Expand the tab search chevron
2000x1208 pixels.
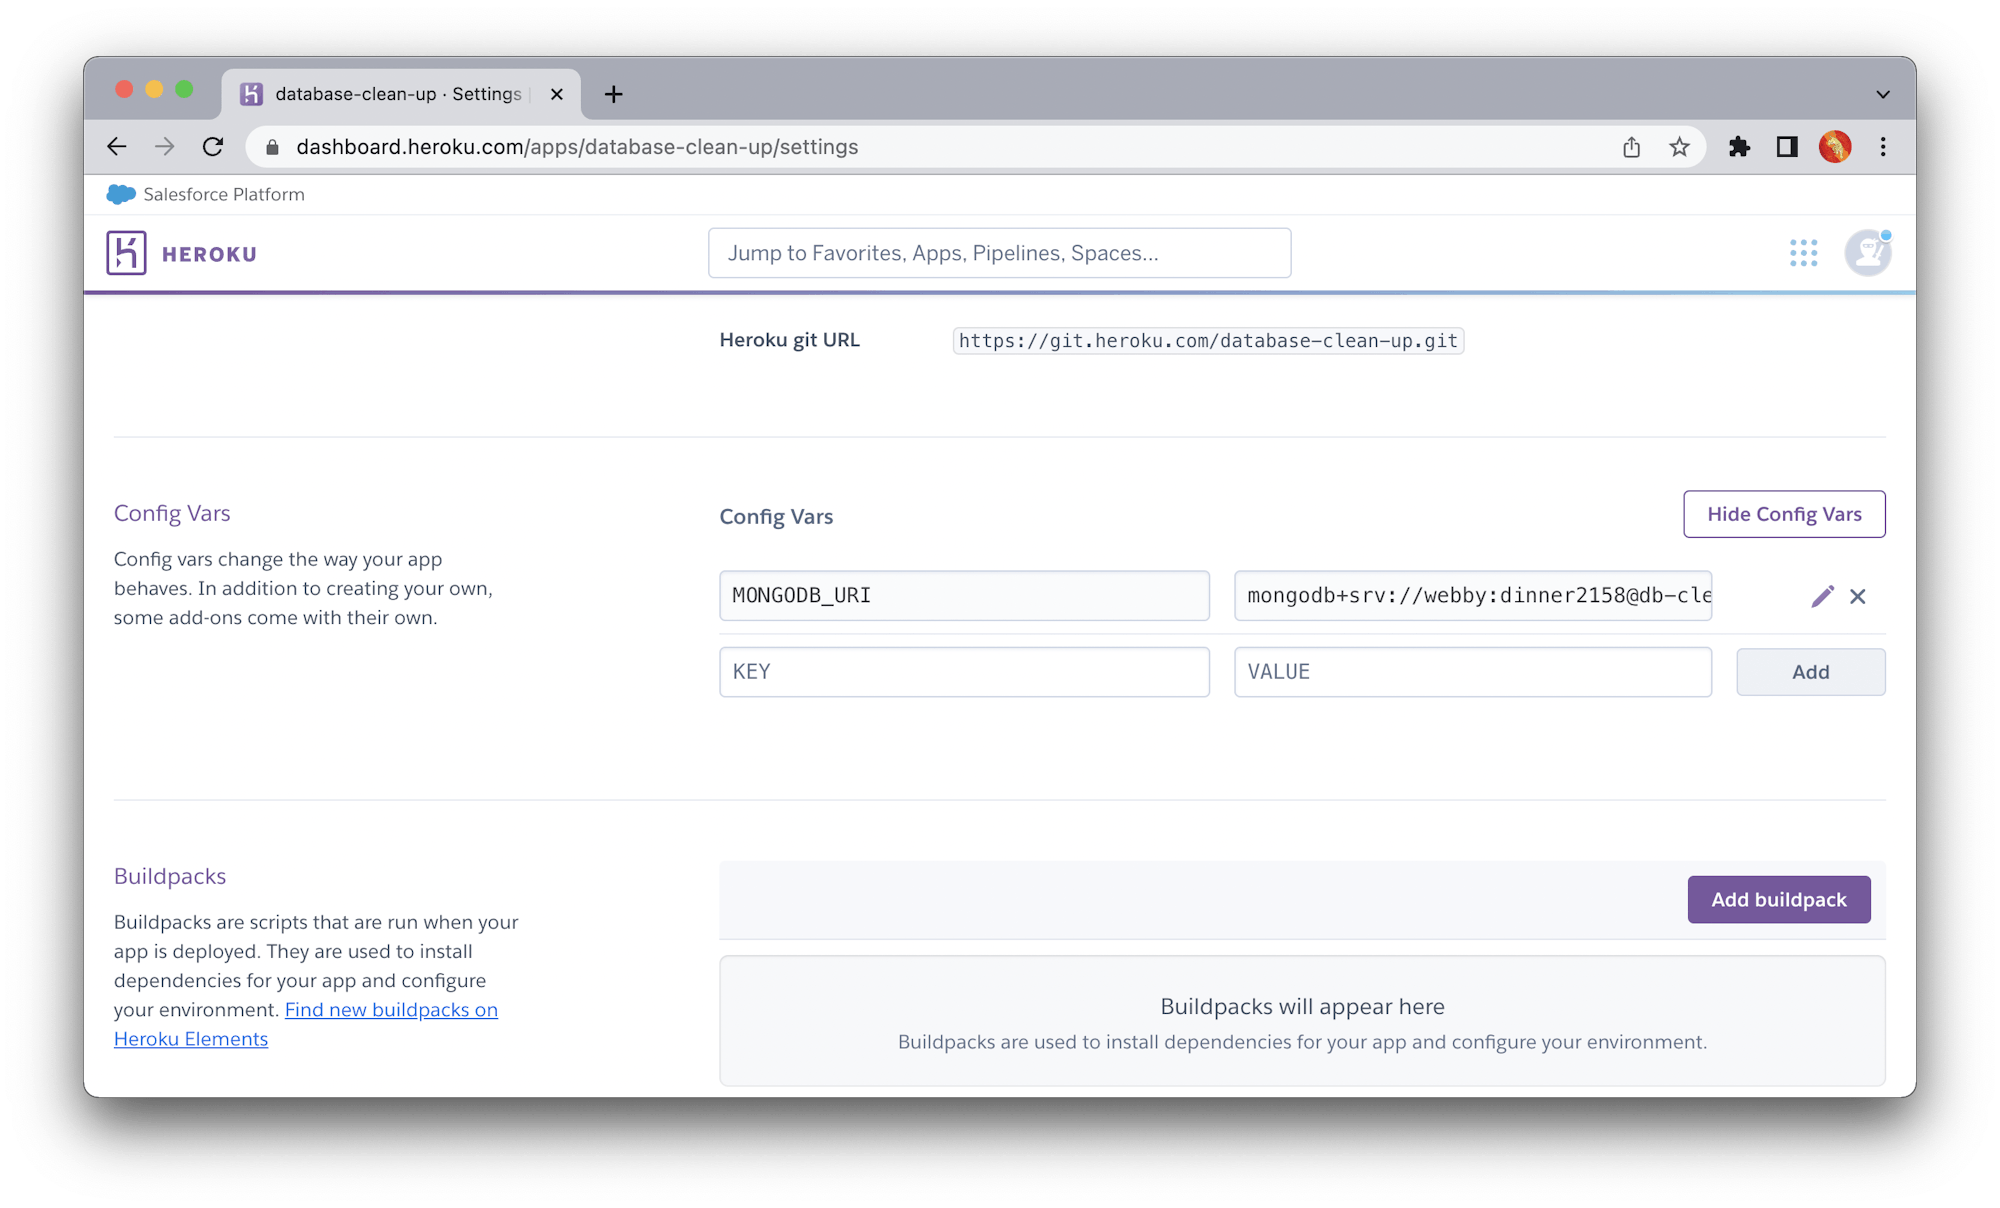click(1884, 93)
